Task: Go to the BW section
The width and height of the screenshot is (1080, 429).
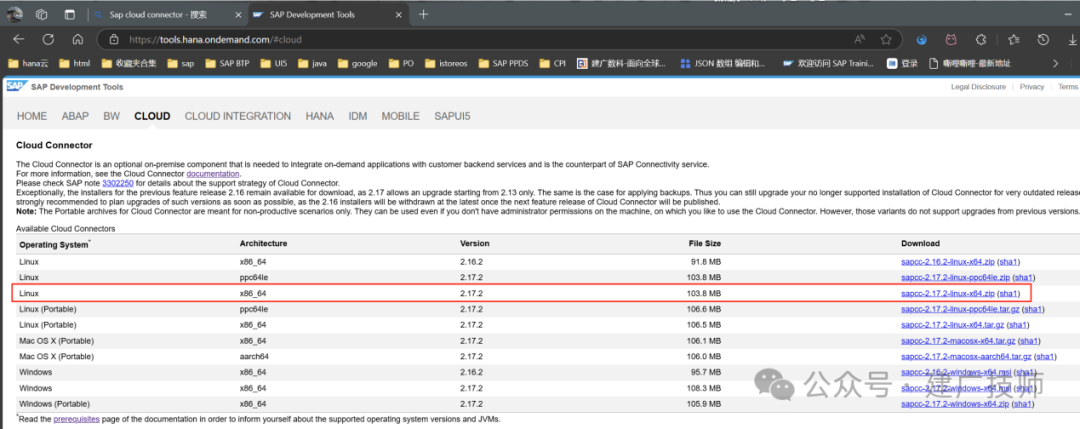Action: pos(112,116)
